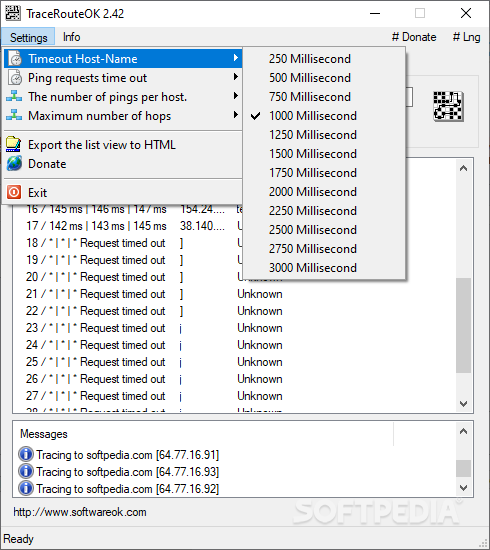Click Unknown host name in hop 21 row
490x550 pixels.
pos(260,294)
